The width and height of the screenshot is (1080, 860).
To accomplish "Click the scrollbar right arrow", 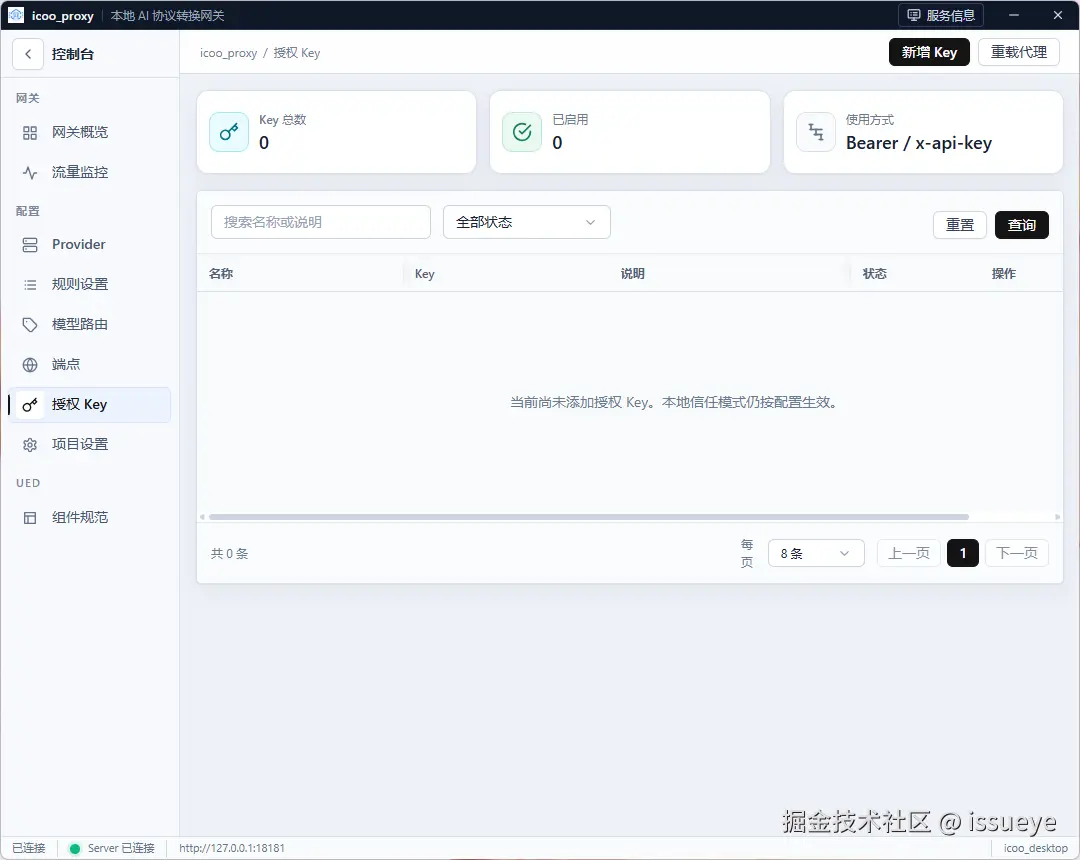I will (1057, 517).
